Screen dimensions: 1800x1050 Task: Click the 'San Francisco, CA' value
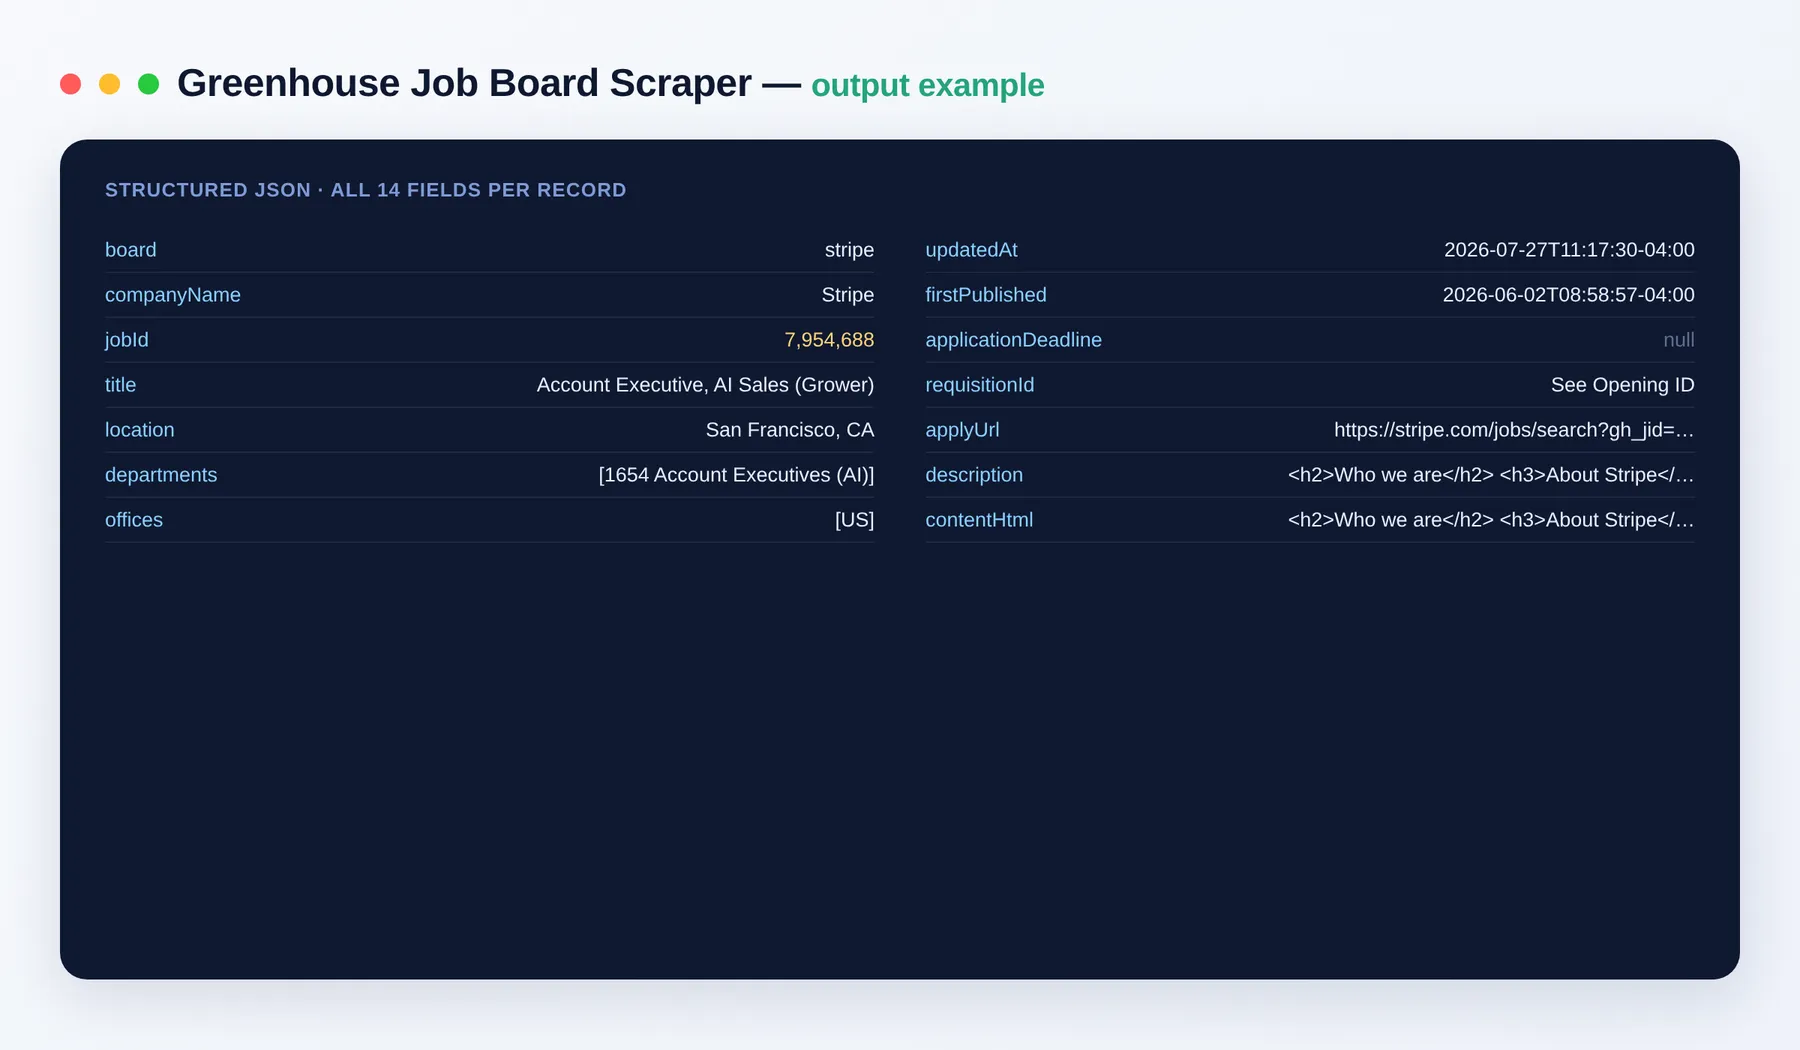tap(790, 430)
